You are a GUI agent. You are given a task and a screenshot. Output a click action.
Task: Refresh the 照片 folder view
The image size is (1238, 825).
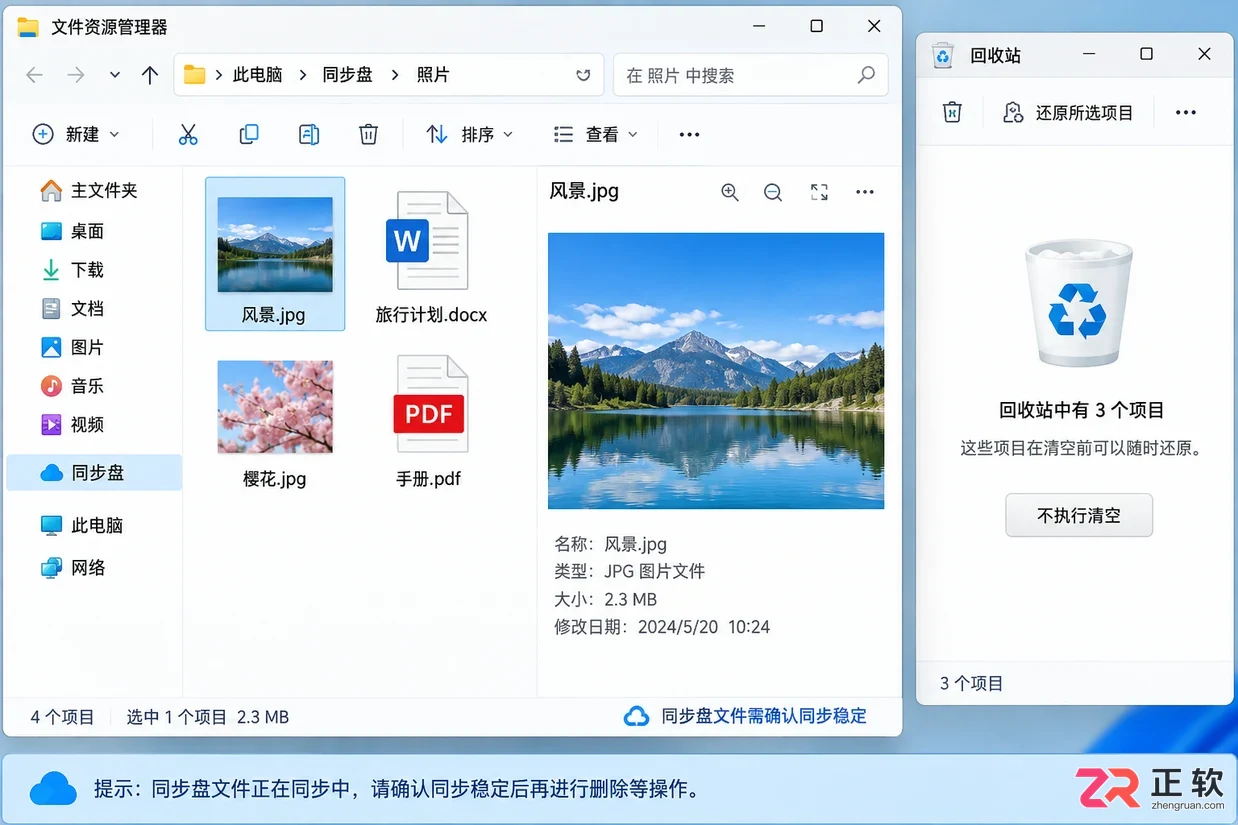coord(583,75)
